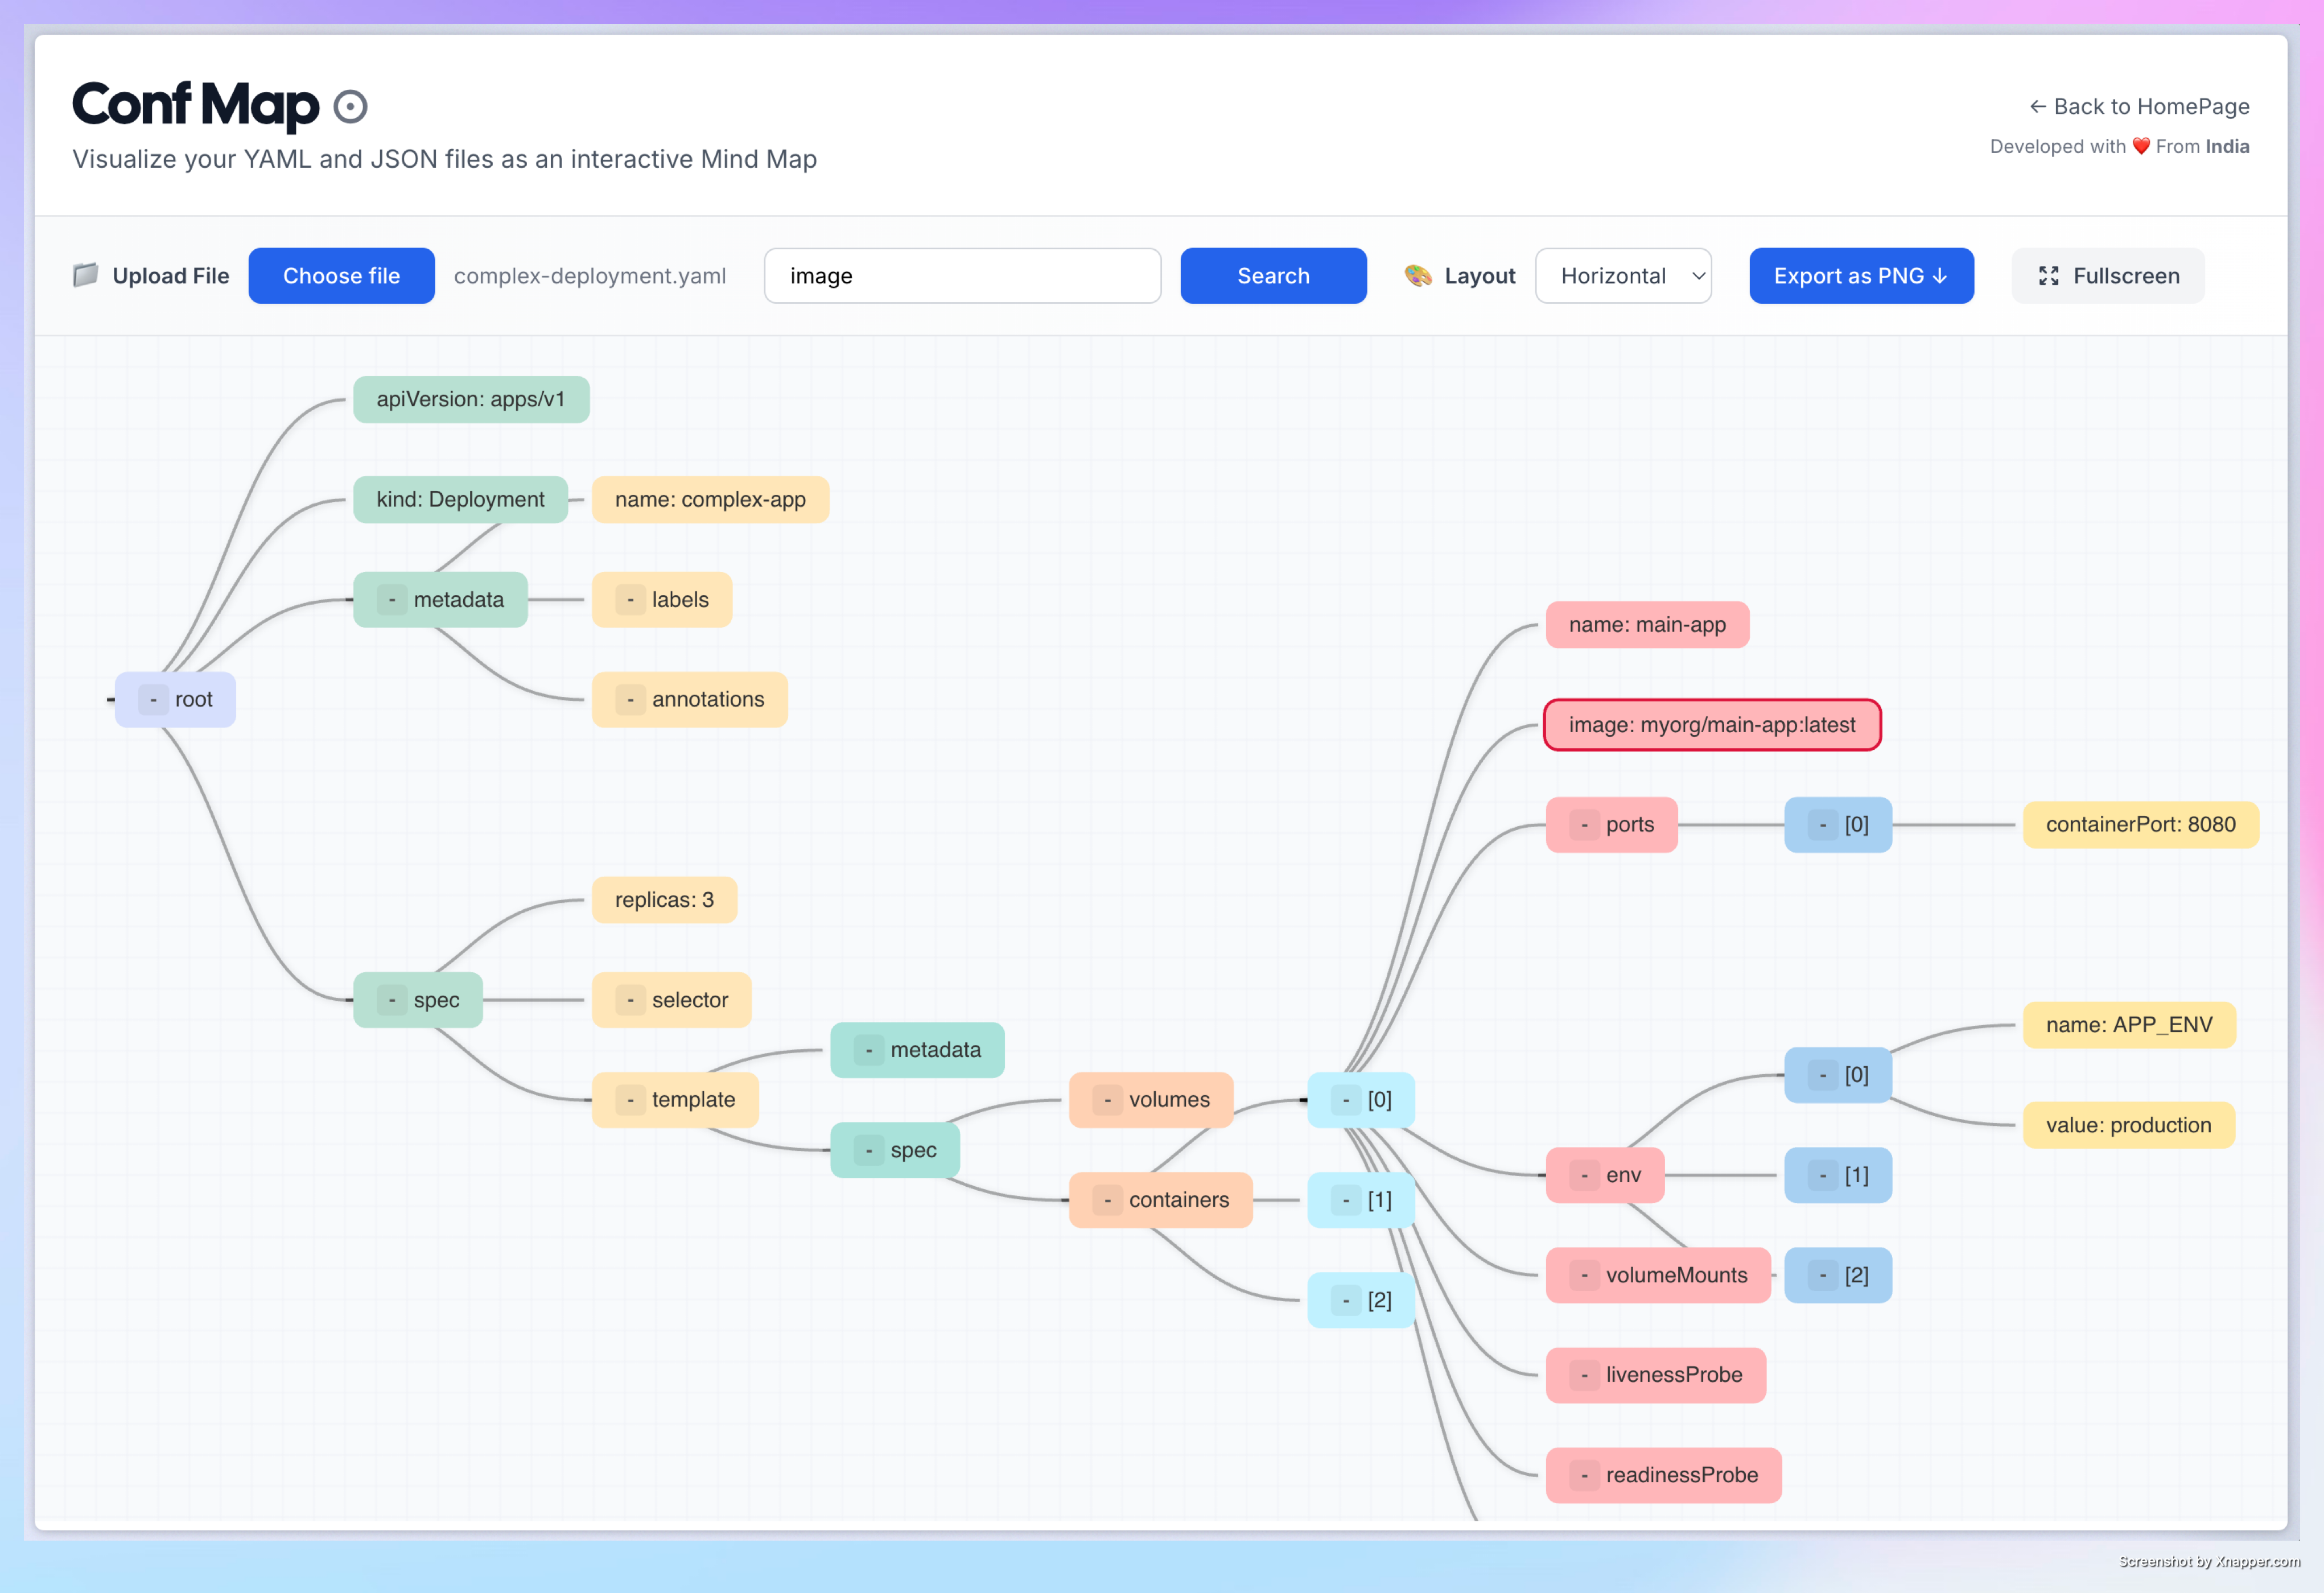Collapse the volumes node
The height and width of the screenshot is (1593, 2324).
pyautogui.click(x=1107, y=1100)
